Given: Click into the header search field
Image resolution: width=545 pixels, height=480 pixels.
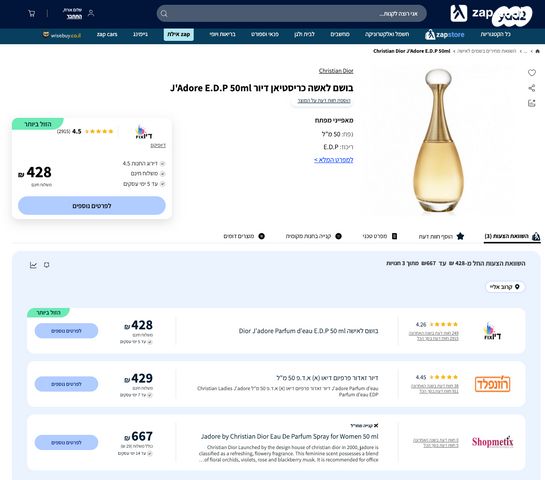Looking at the screenshot, I should coord(292,14).
